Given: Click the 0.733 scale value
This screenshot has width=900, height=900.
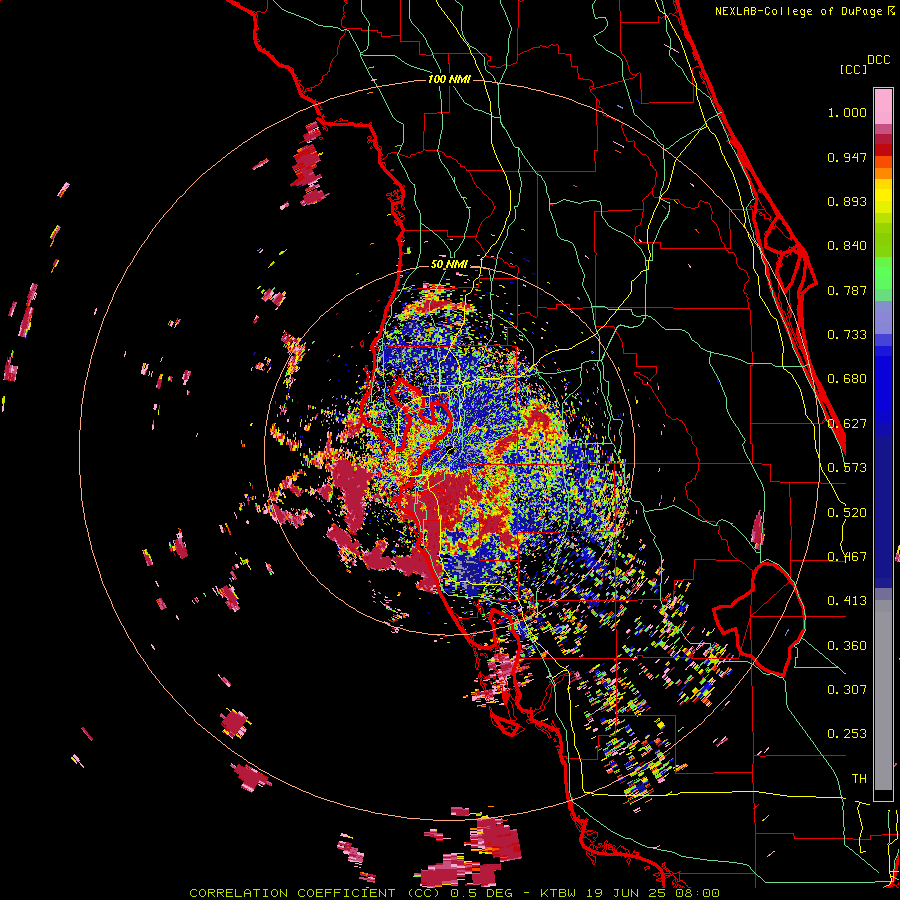Looking at the screenshot, I should pos(847,335).
